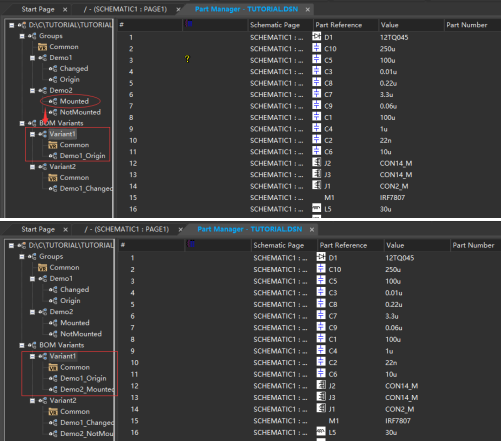Close the SCHEMATIC1 : PAGE1 tab in lower window
This screenshot has height=441, width=501.
point(180,230)
